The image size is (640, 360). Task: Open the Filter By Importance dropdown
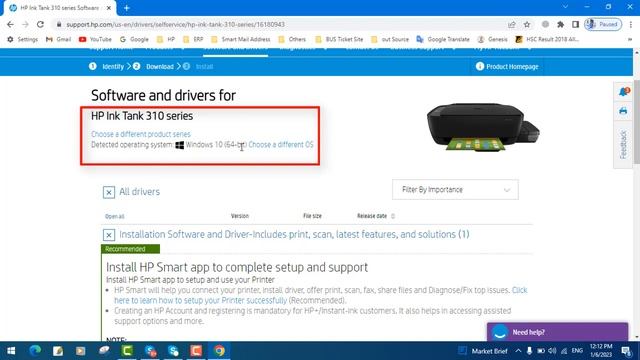pyautogui.click(x=455, y=190)
